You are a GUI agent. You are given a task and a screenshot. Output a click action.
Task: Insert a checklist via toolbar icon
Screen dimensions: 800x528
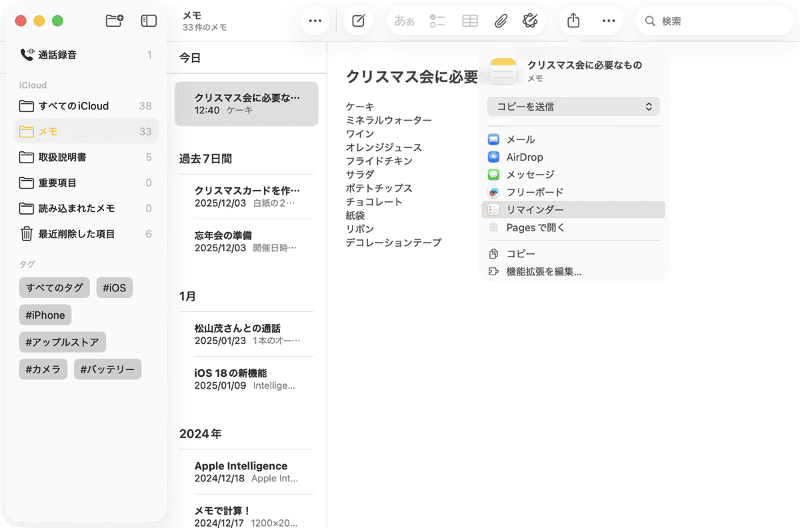(x=437, y=21)
